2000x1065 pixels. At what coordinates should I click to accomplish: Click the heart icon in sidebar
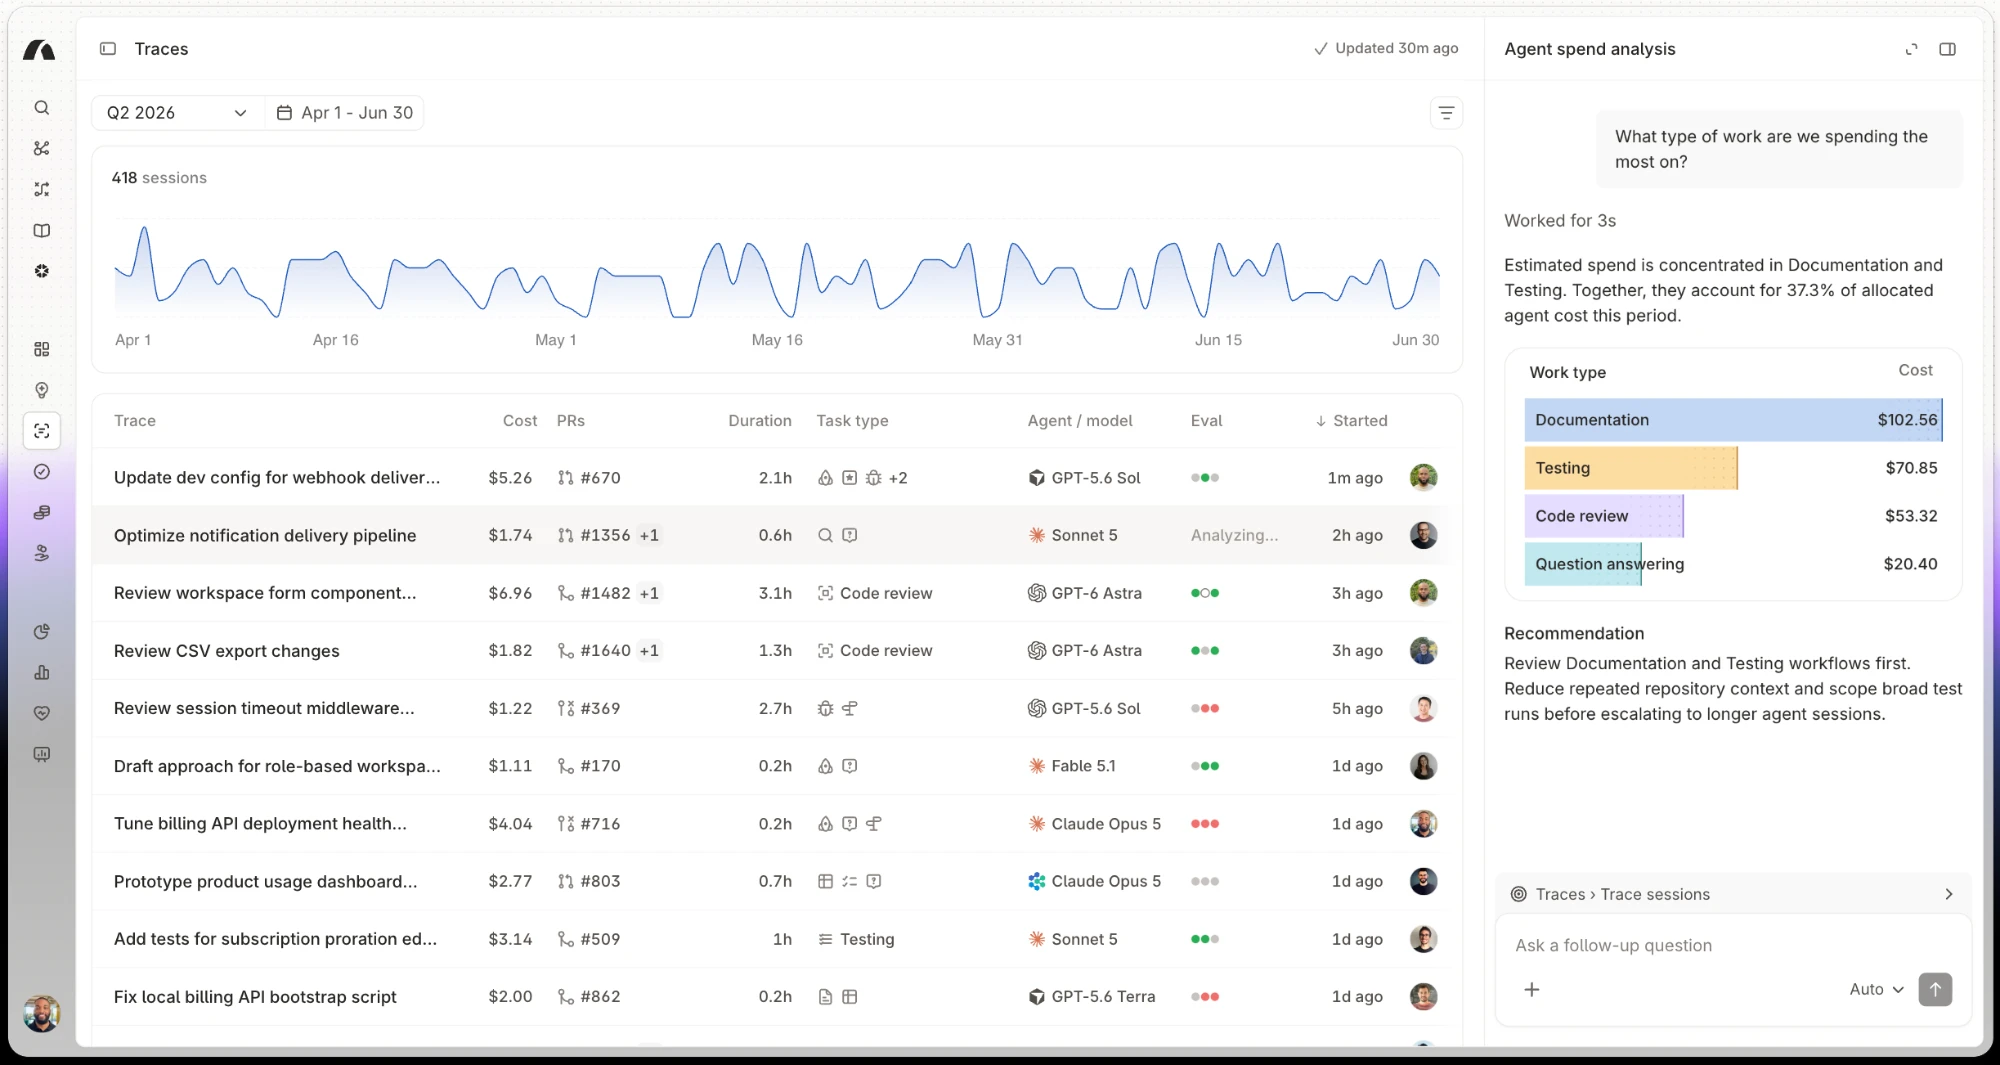pos(41,714)
